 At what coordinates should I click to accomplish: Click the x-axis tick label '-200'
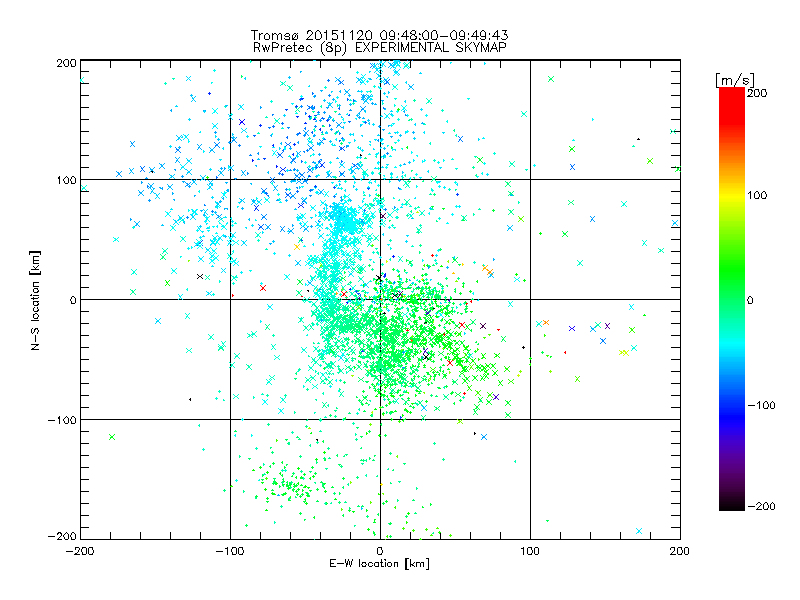point(80,551)
